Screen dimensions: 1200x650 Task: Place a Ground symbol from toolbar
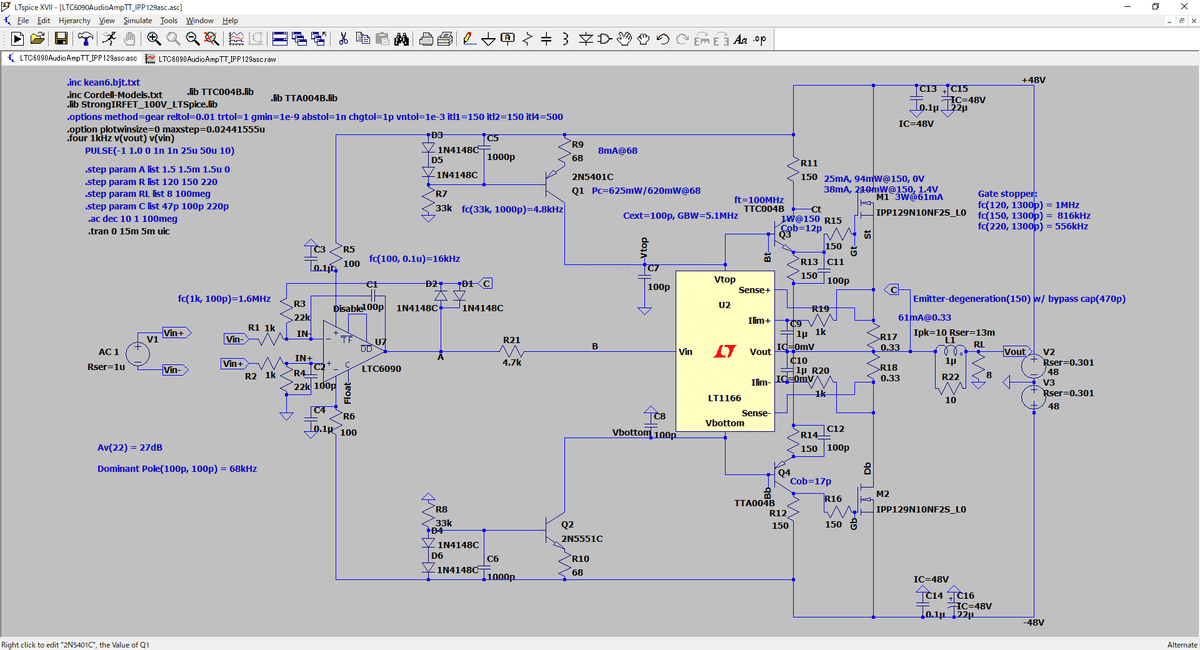[x=489, y=38]
